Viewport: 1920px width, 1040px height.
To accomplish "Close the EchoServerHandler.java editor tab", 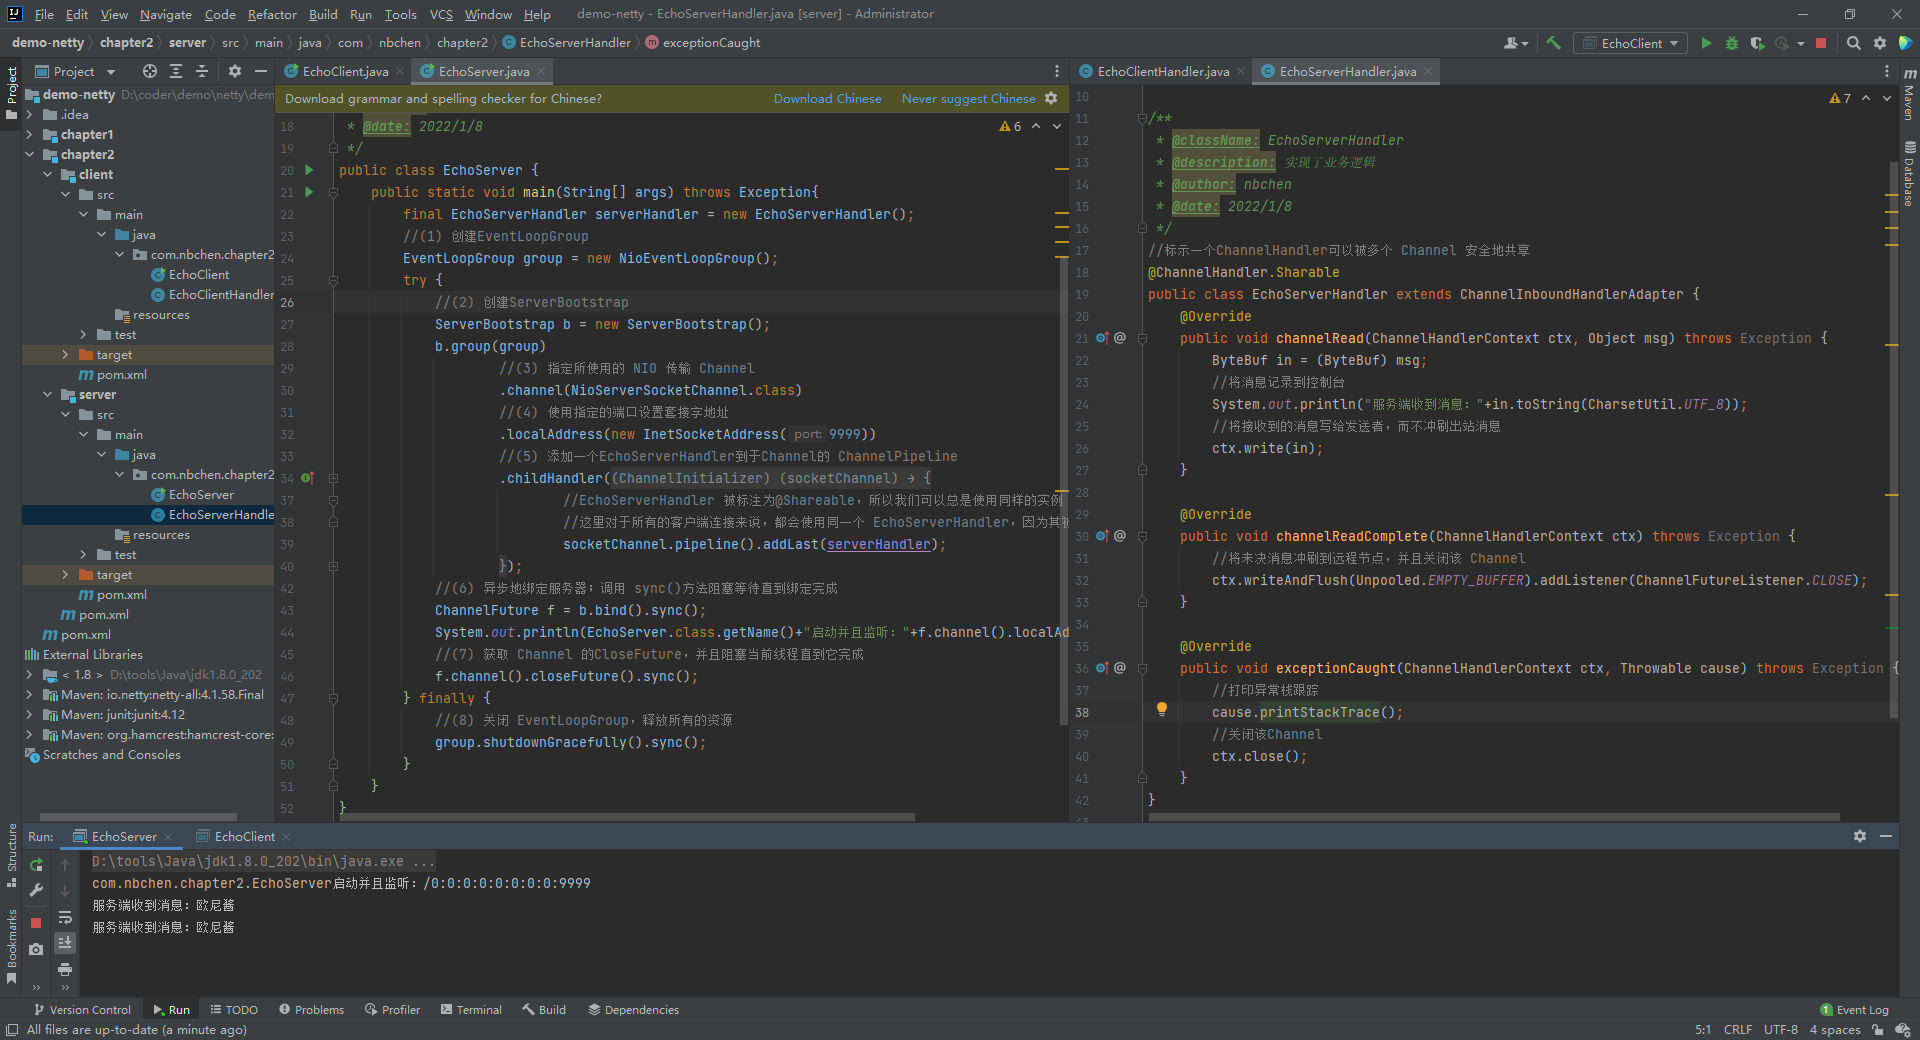I will click(1428, 71).
